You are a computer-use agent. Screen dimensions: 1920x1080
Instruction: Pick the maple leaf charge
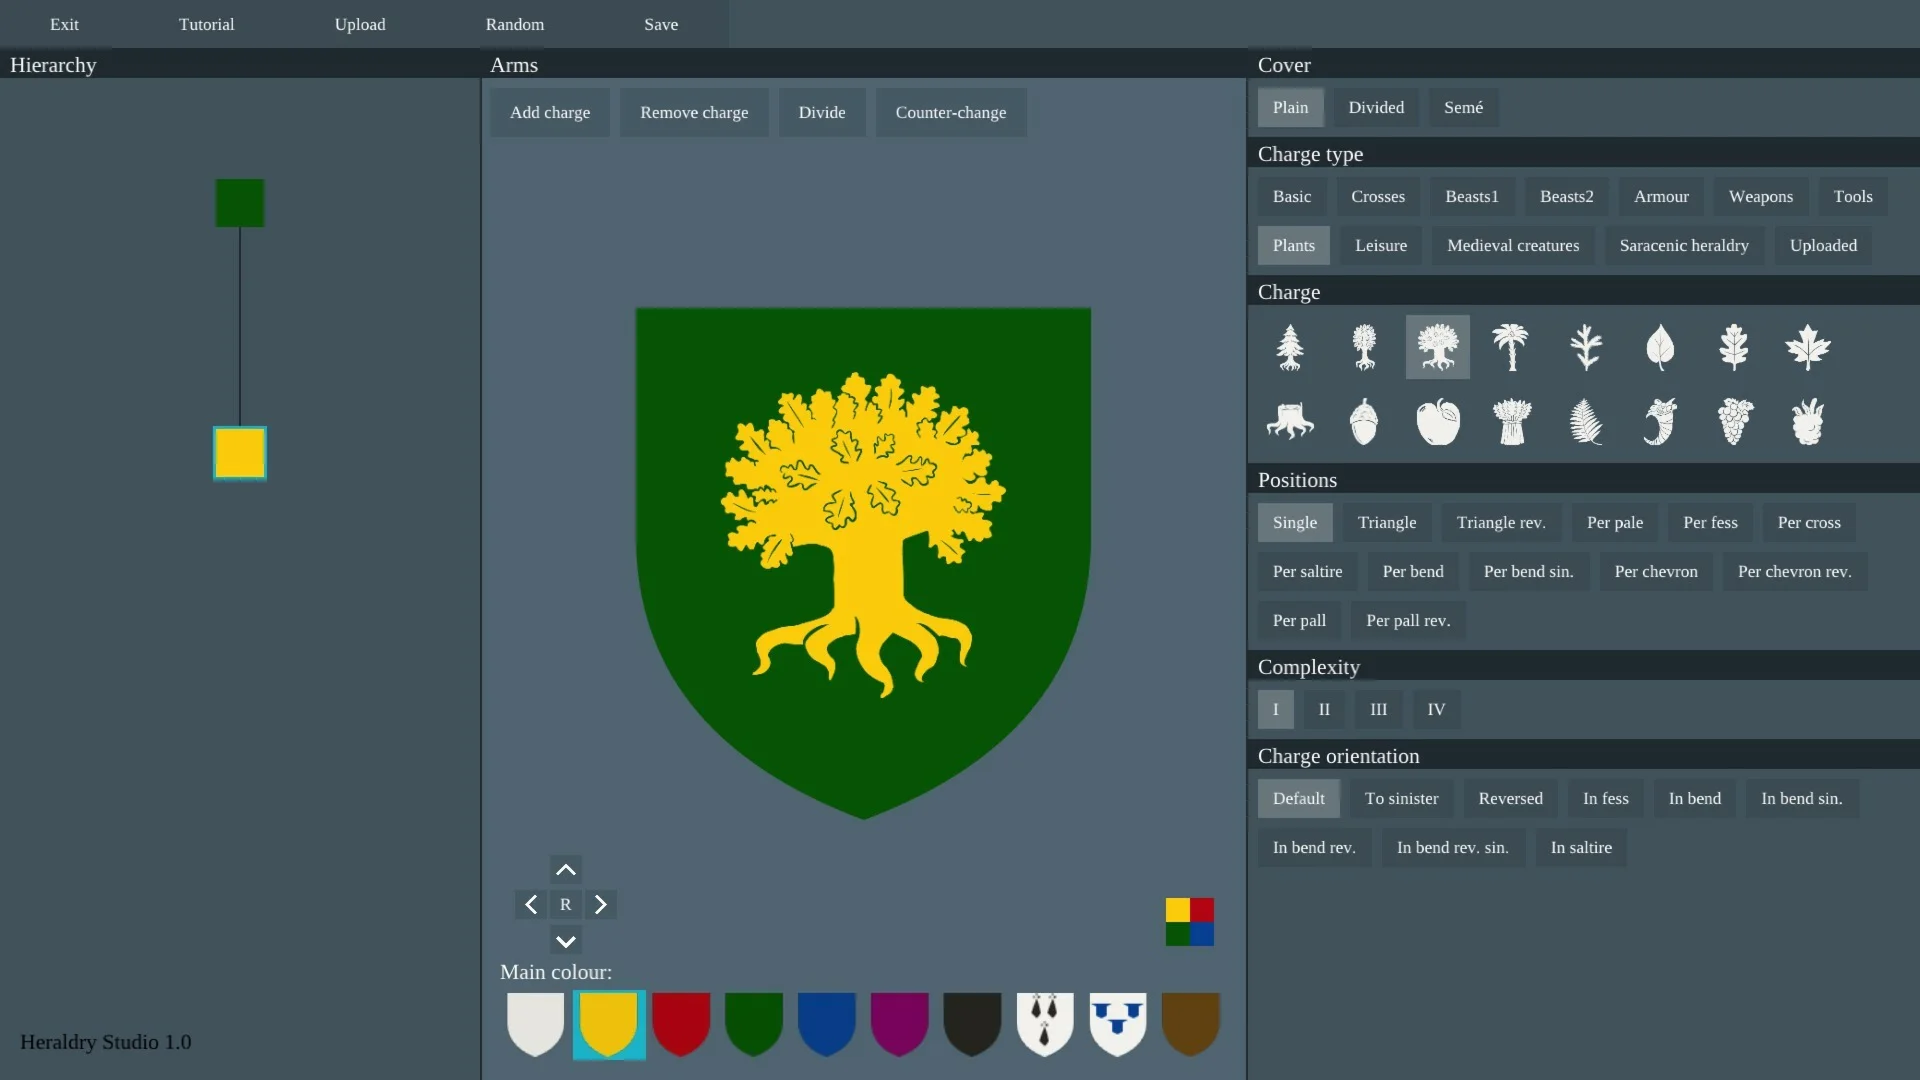1807,348
